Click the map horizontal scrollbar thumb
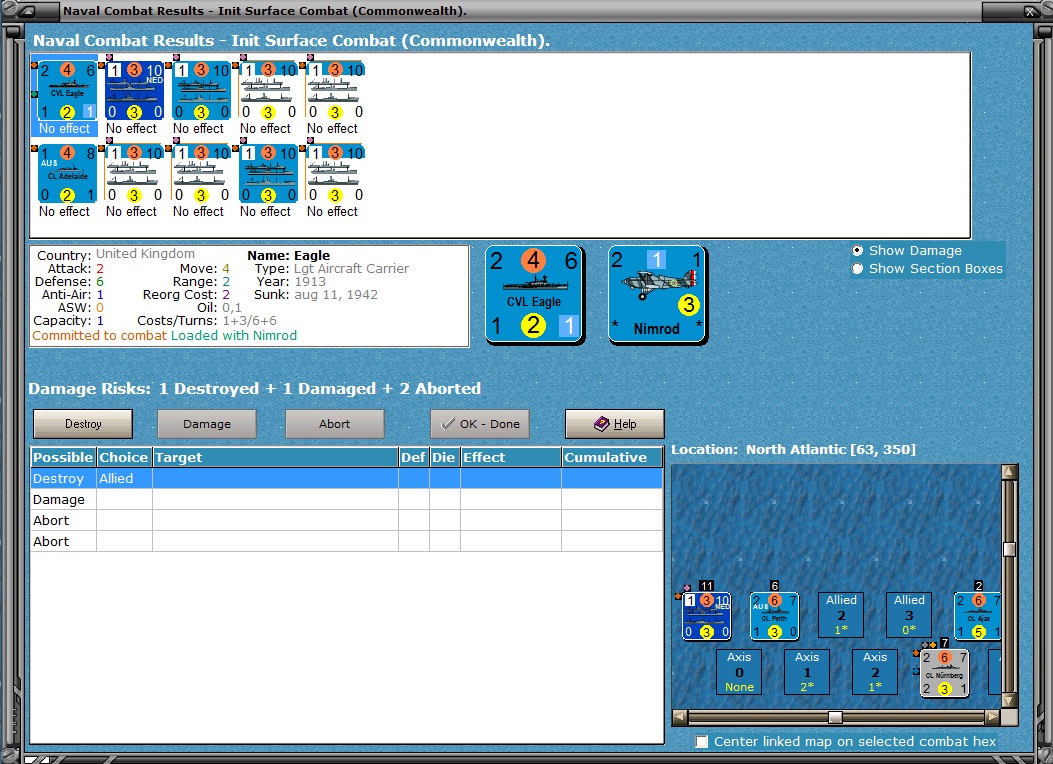This screenshot has width=1053, height=764. (835, 717)
